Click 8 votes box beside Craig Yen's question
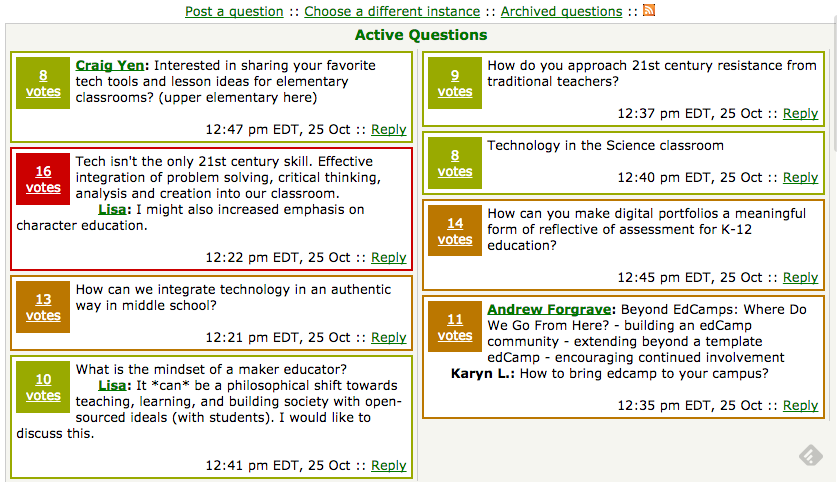Image resolution: width=837 pixels, height=482 pixels. 43,83
